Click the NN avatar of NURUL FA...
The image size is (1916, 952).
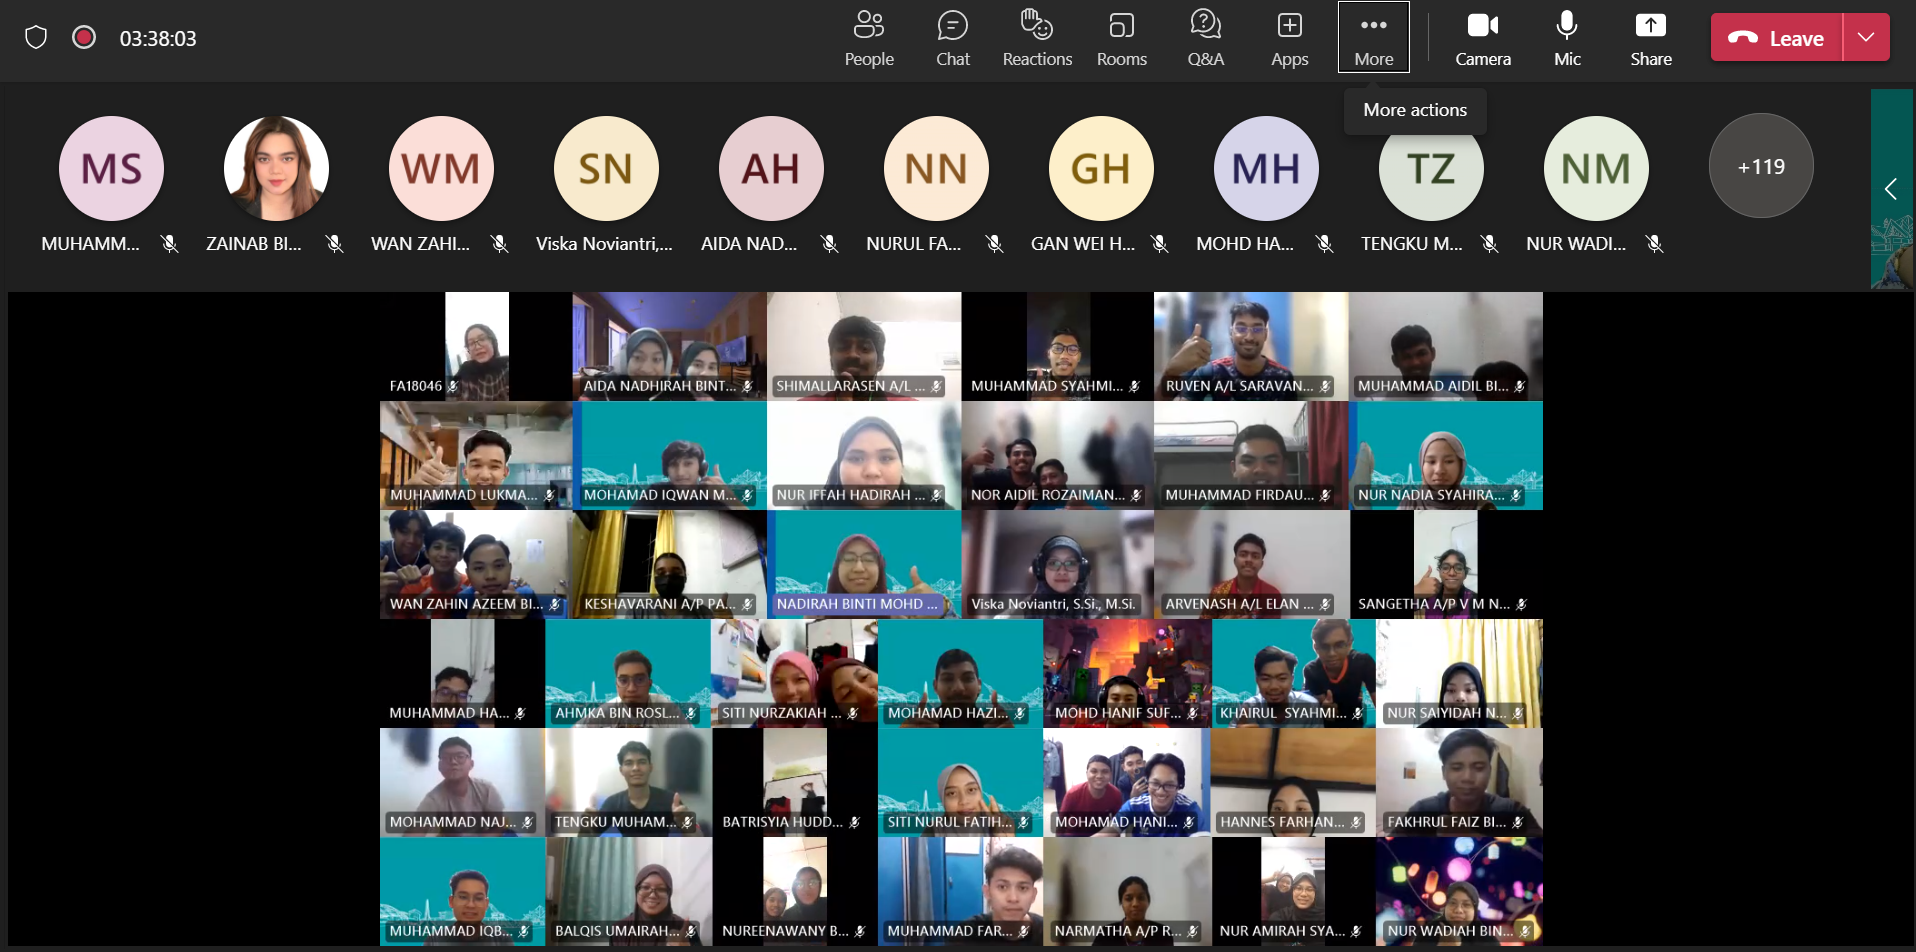coord(936,168)
